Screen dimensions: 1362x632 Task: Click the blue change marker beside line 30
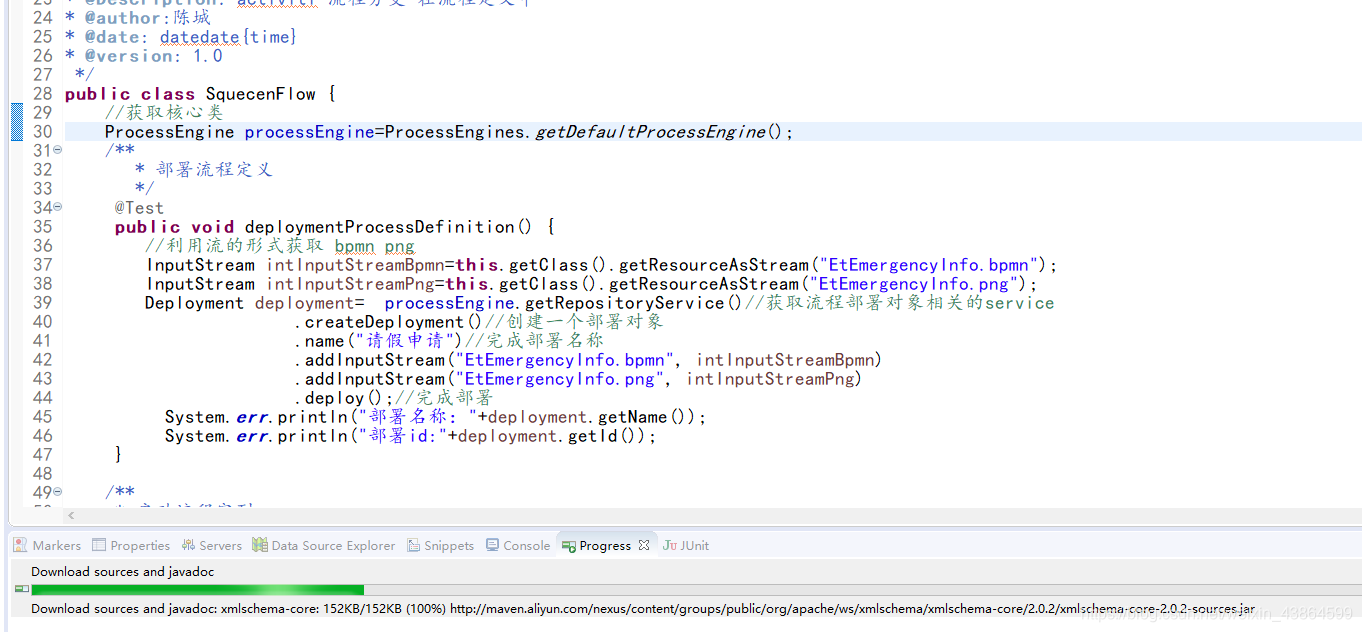point(17,122)
